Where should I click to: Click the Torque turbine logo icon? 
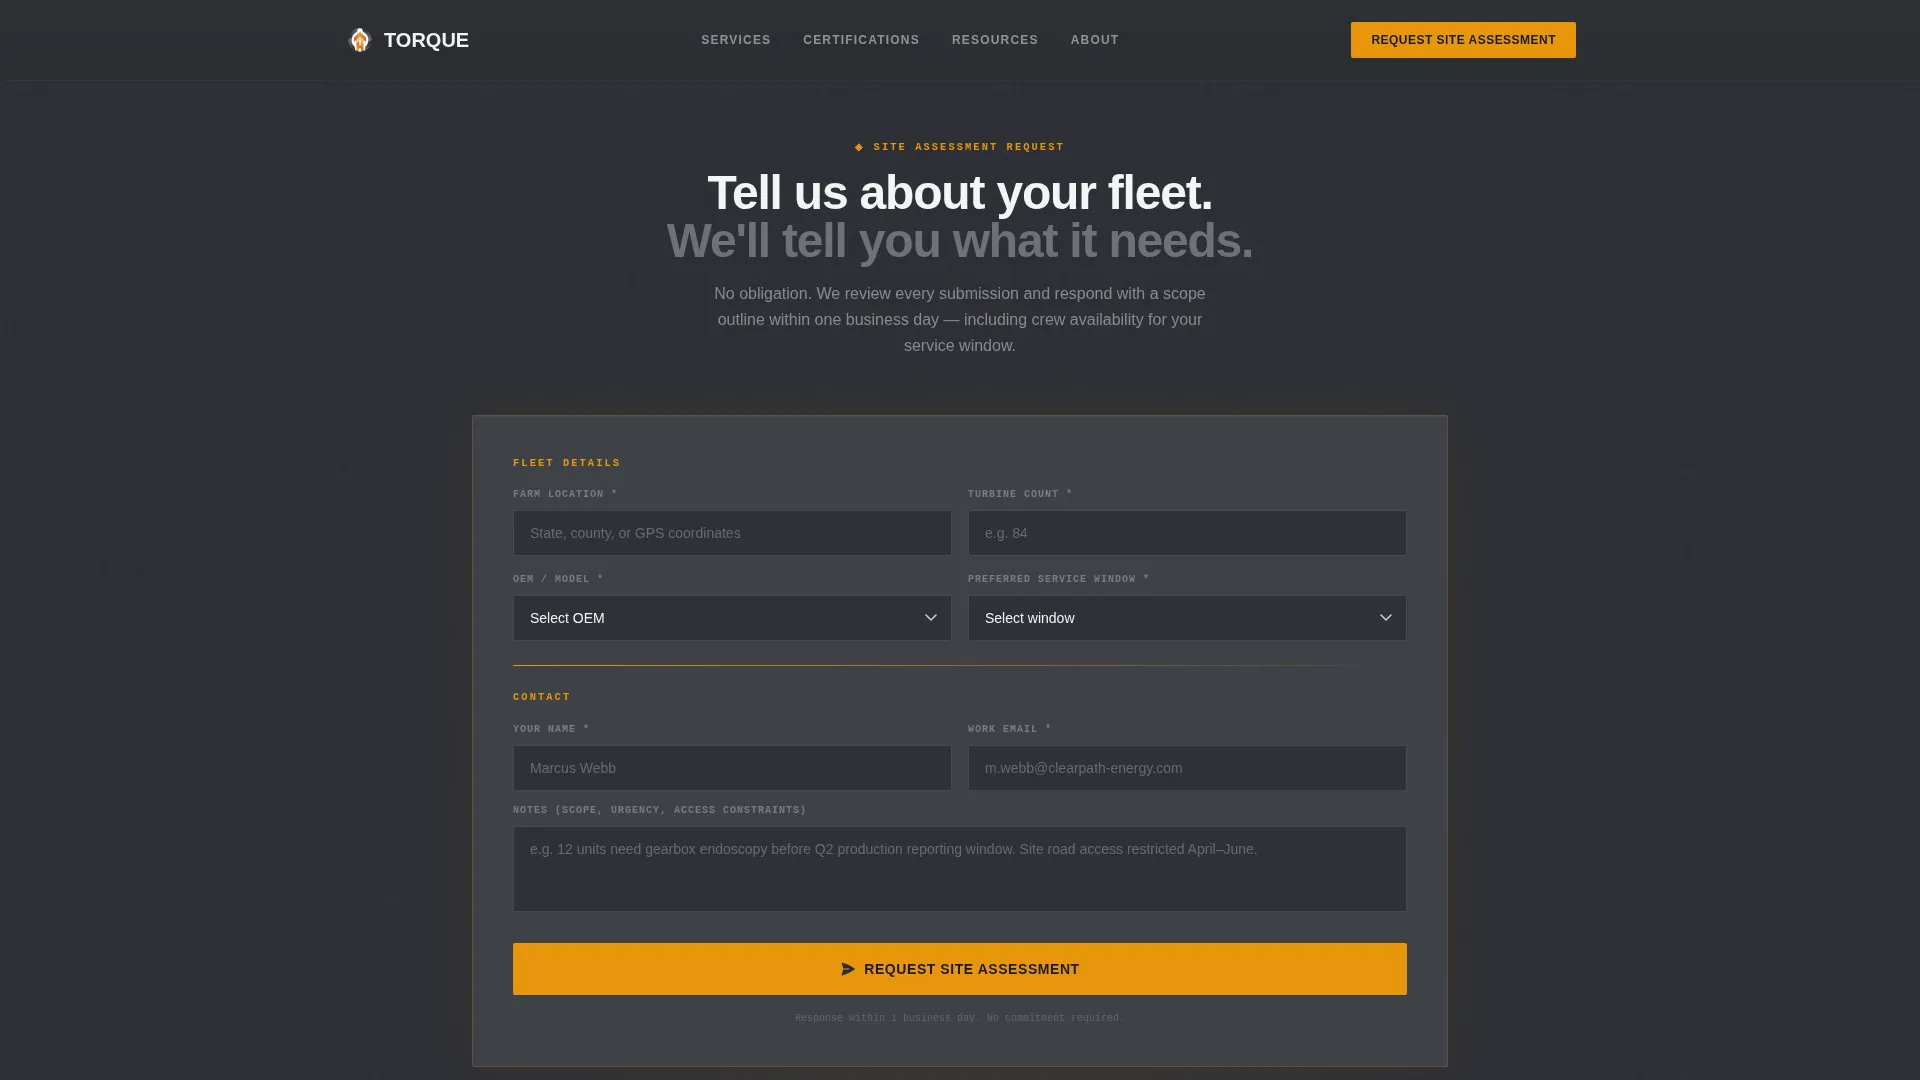360,40
